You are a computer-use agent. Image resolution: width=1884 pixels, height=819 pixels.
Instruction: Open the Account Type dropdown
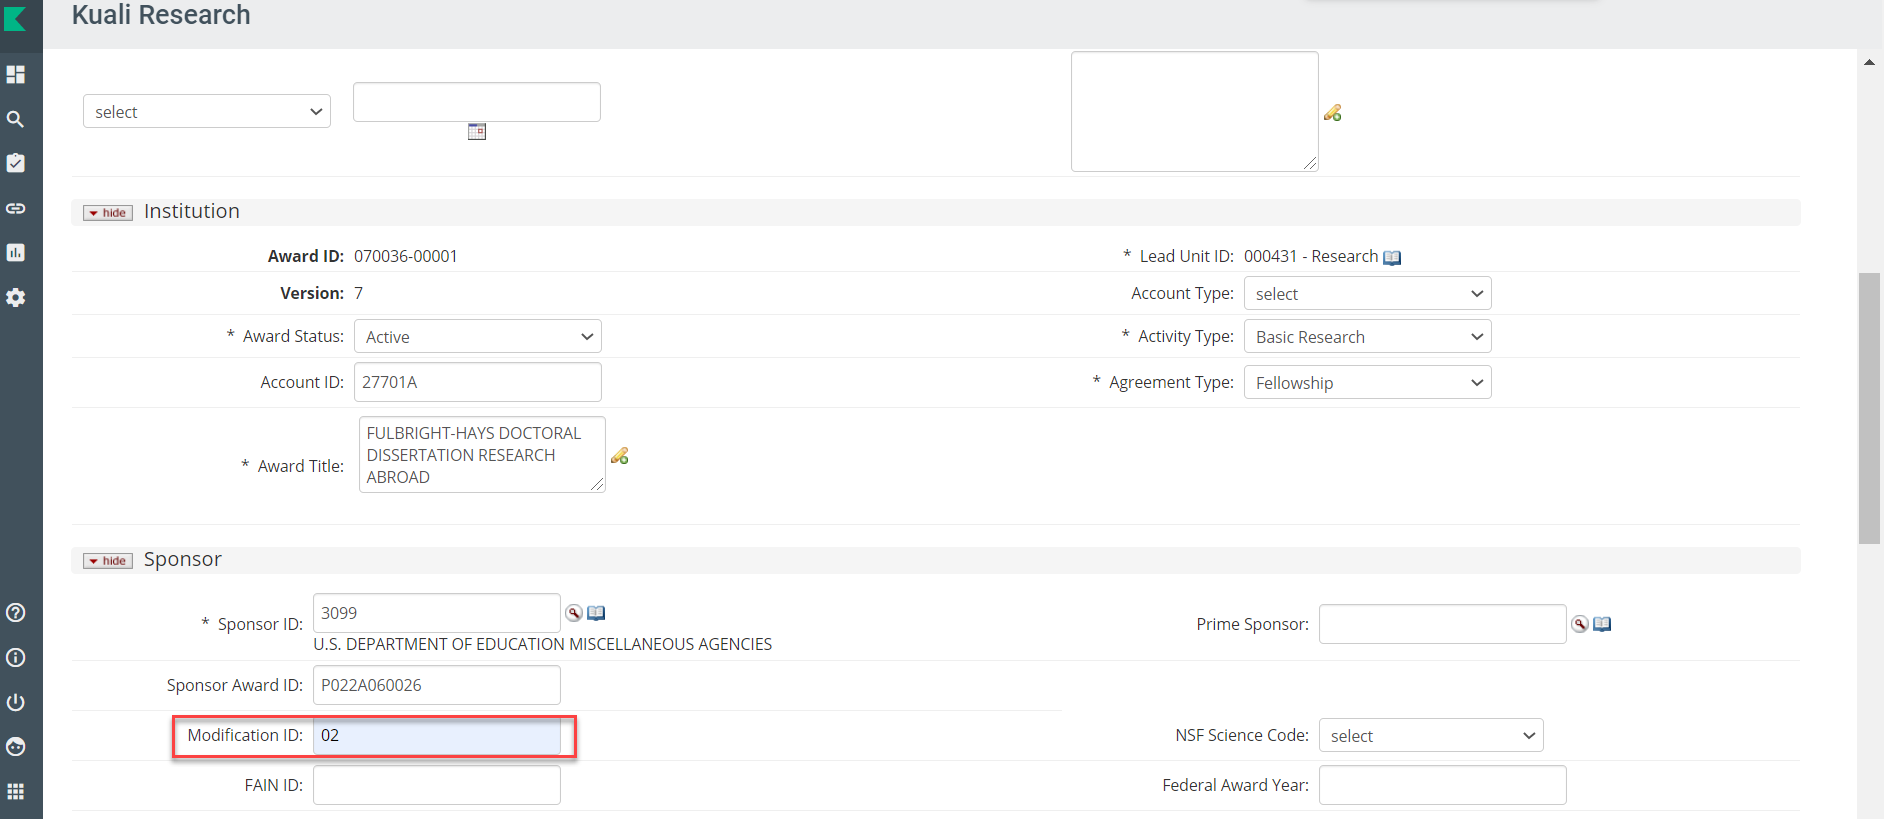coord(1367,293)
